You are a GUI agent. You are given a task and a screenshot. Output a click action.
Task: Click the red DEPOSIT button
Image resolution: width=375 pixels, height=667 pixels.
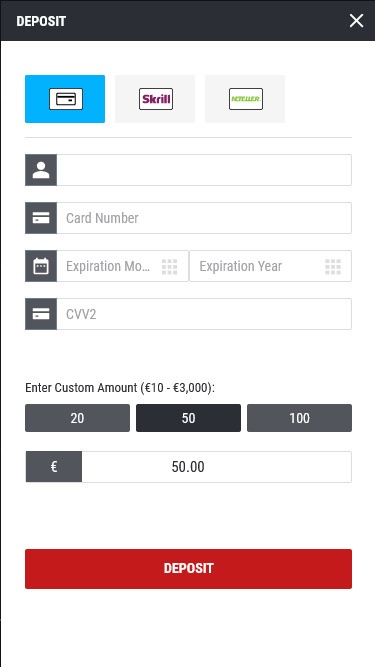[x=188, y=569]
